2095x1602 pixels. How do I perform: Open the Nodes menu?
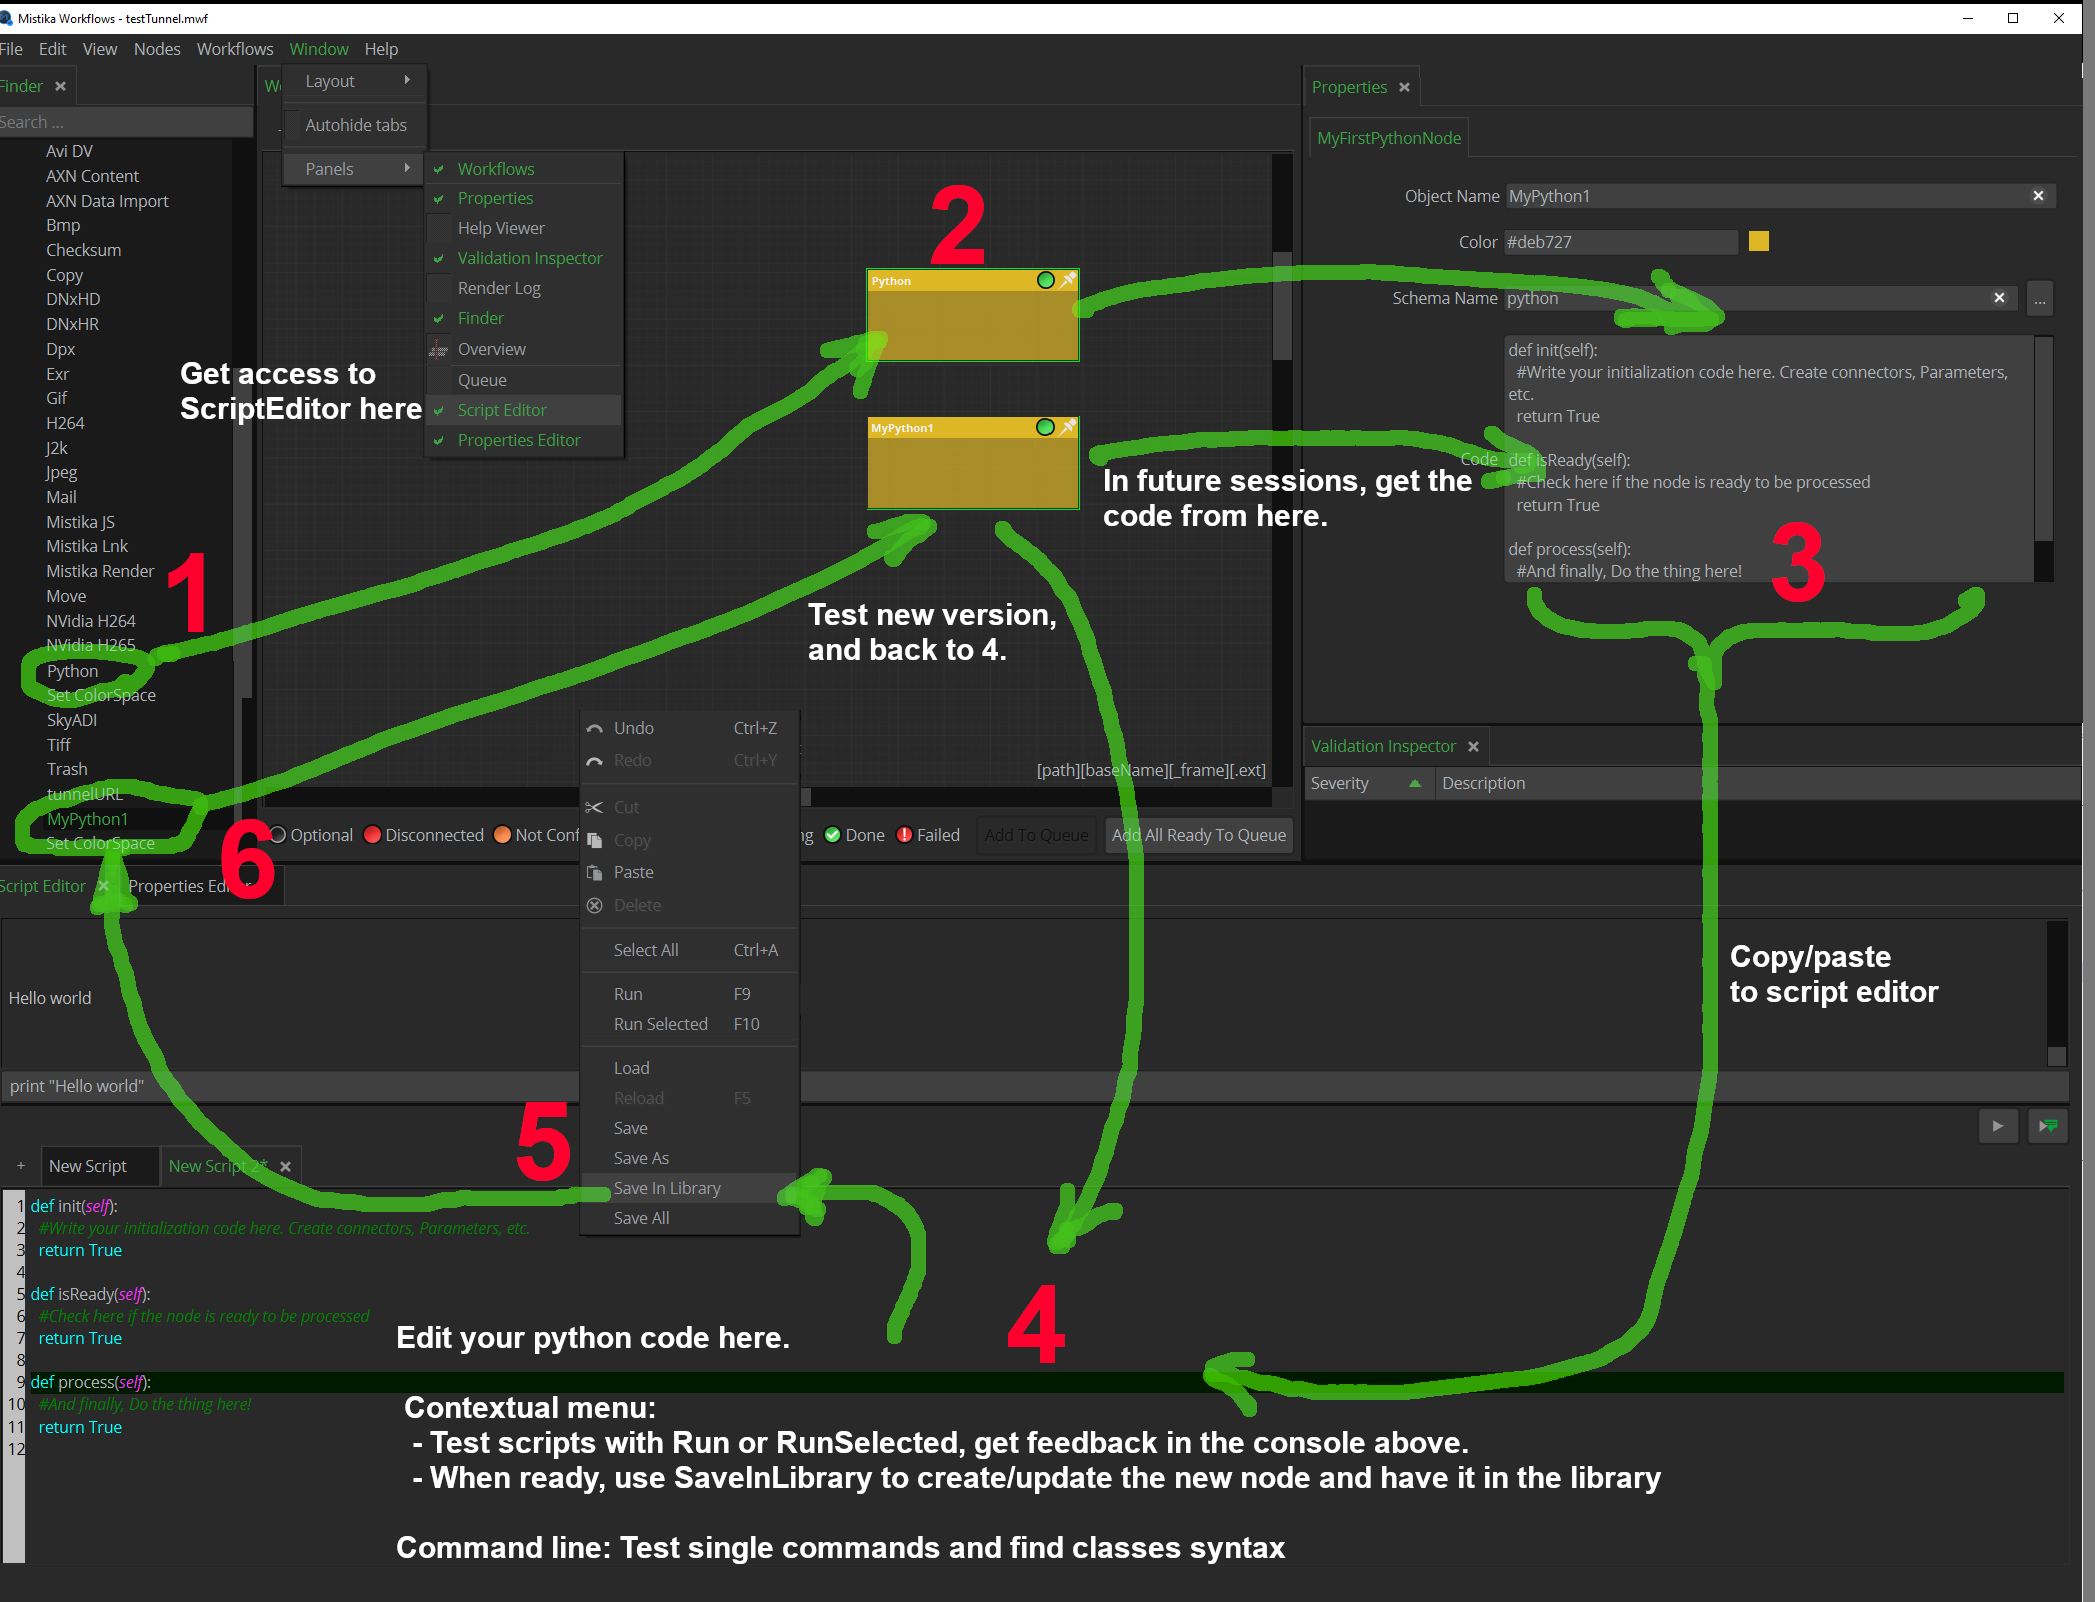(157, 49)
